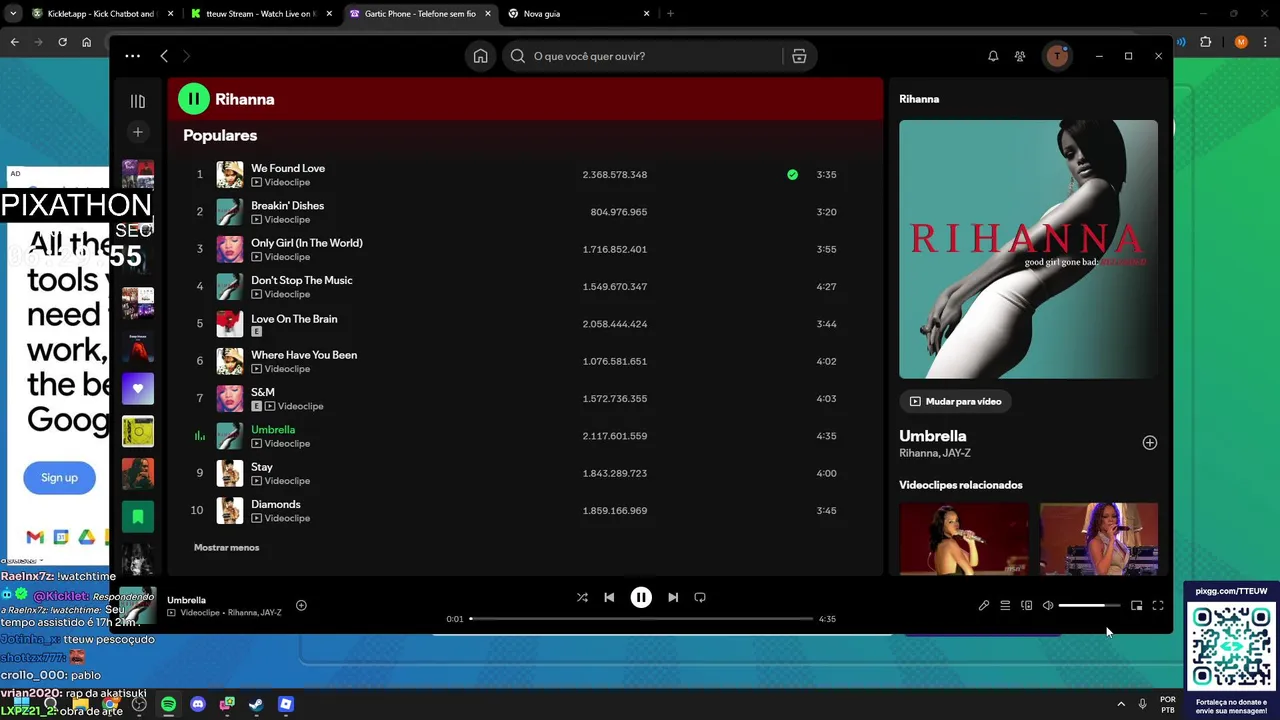Toggle shuffle in the player bar
The height and width of the screenshot is (720, 1280).
click(x=582, y=597)
